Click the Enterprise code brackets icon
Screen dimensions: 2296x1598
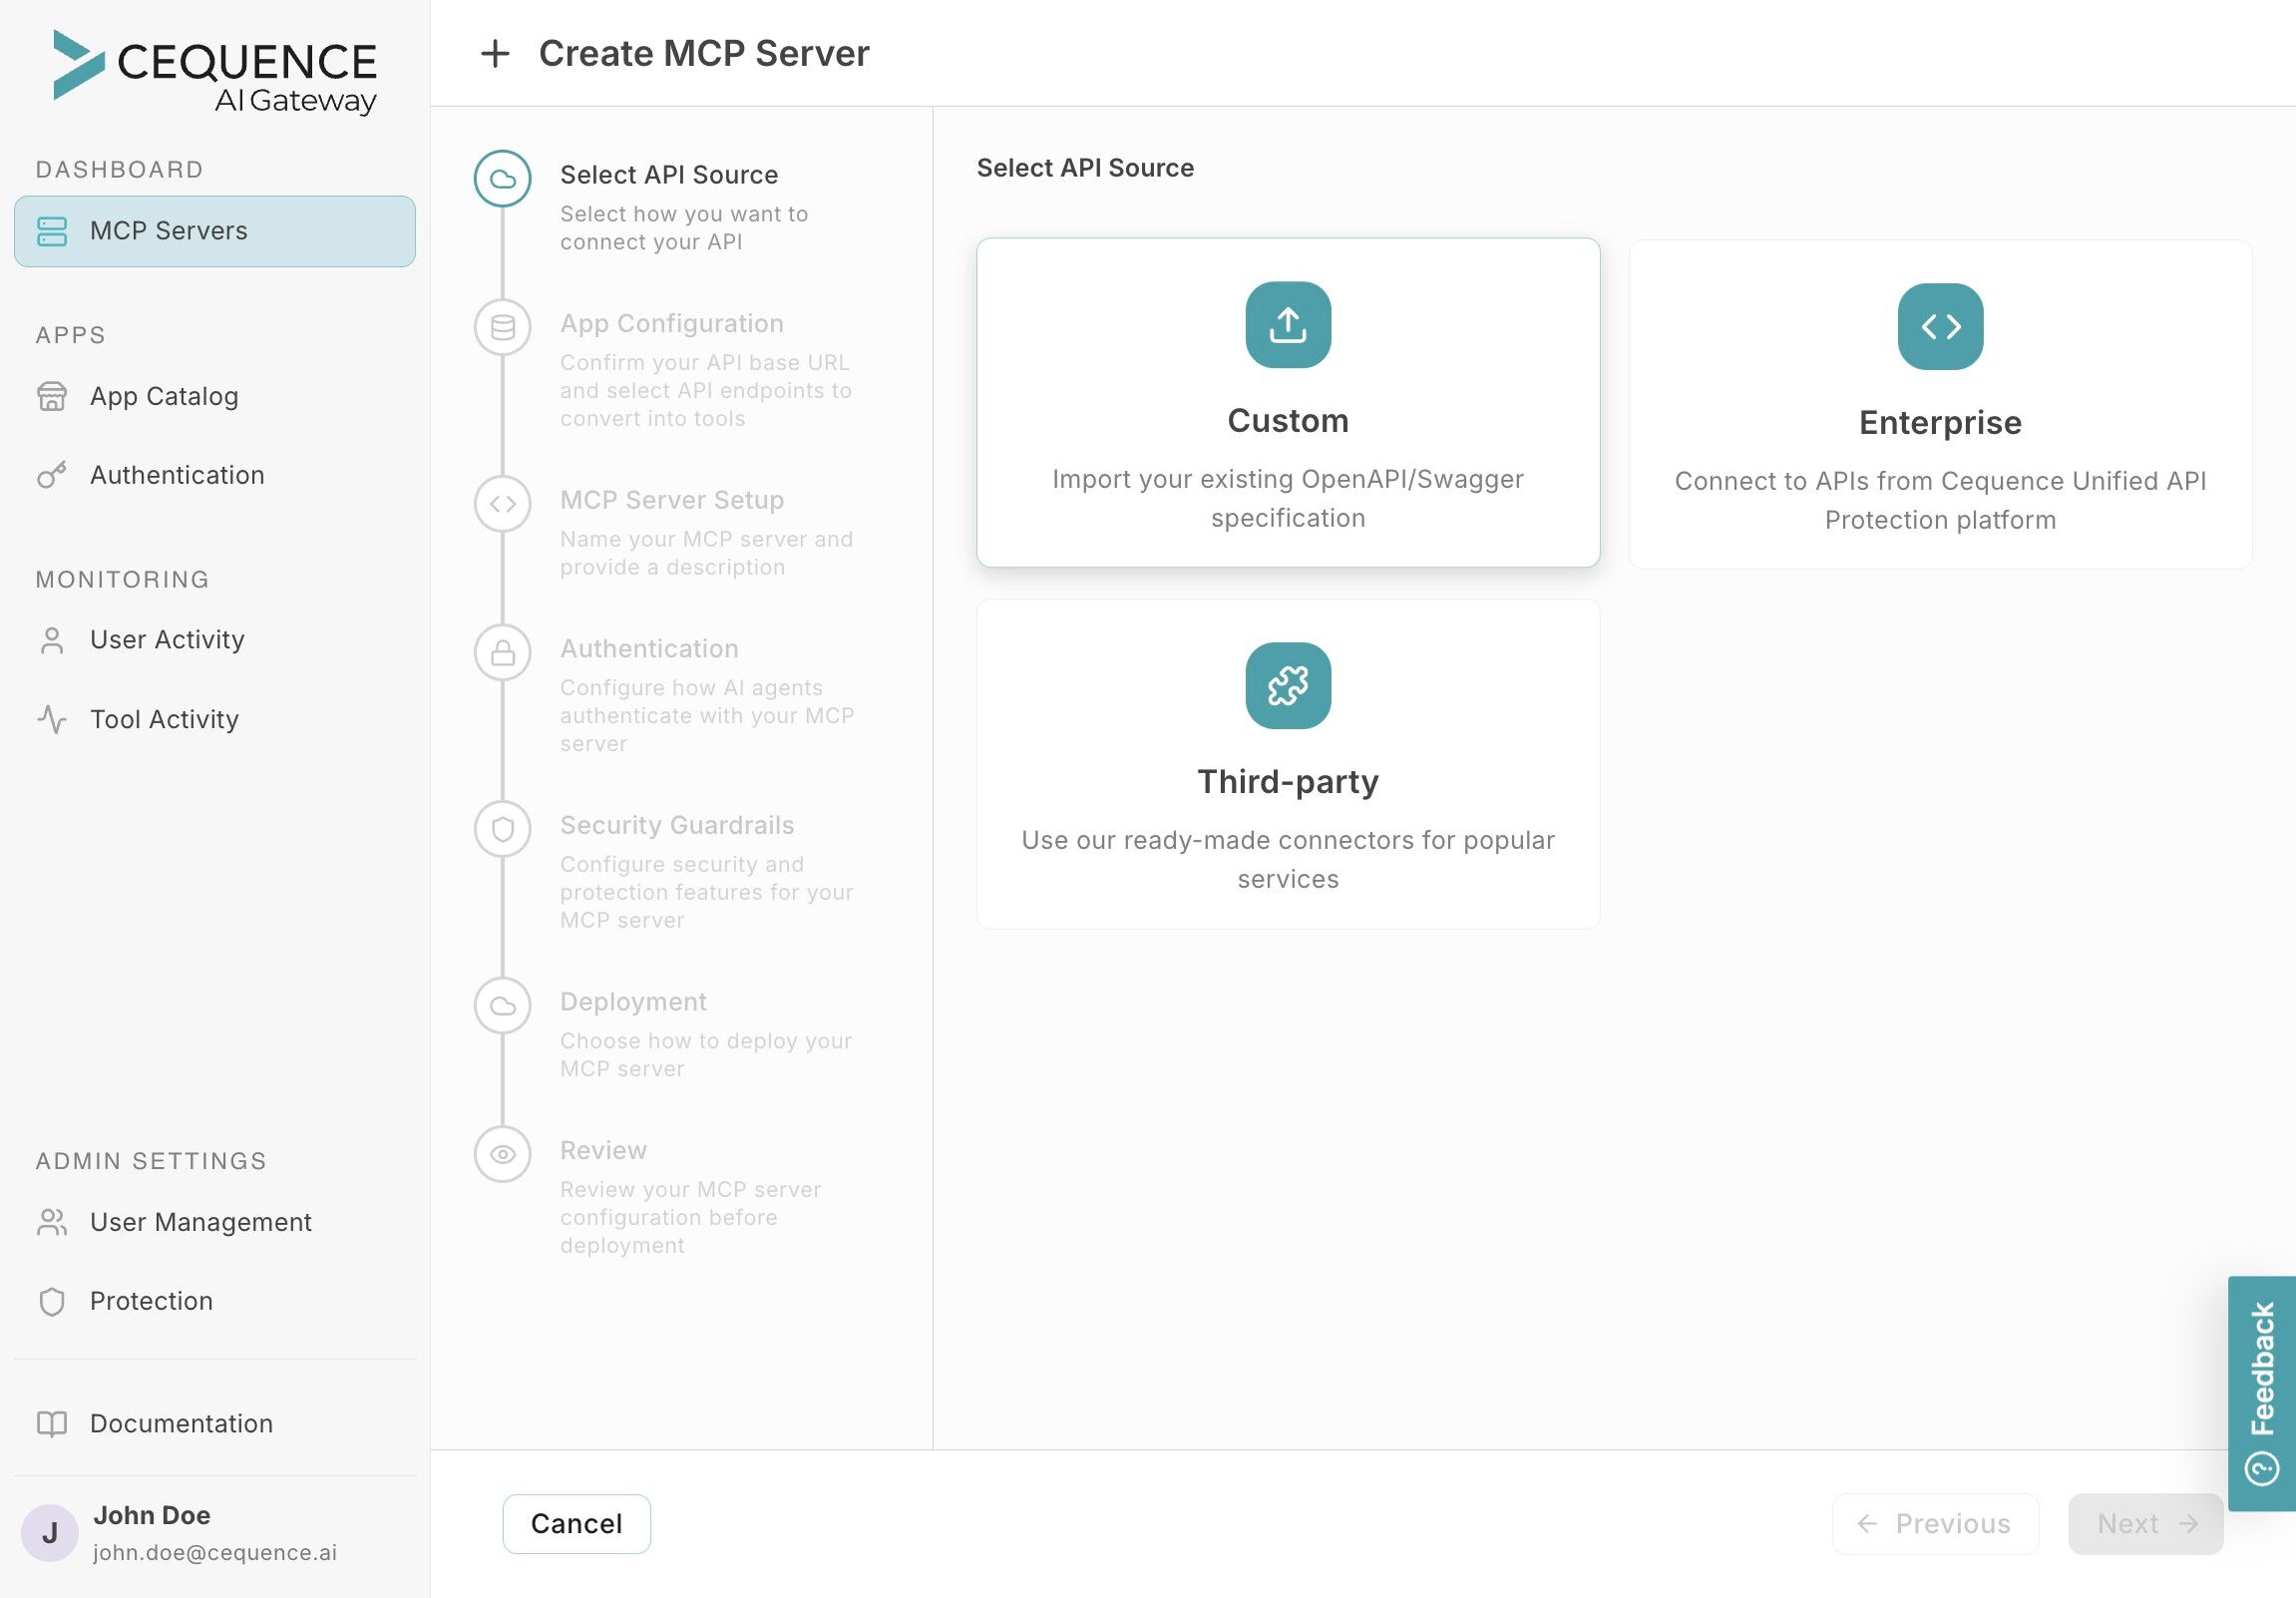[1939, 327]
